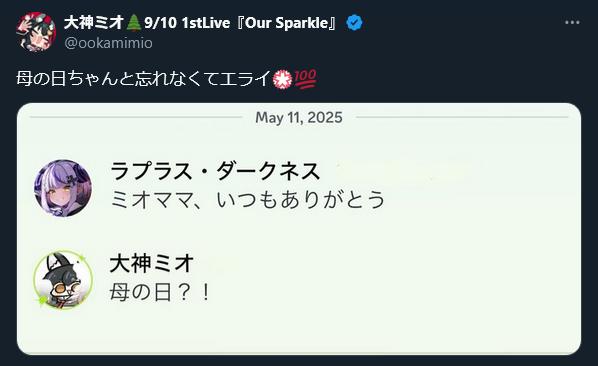
Task: Click the Christmas tree emoji in display name
Action: pos(133,22)
